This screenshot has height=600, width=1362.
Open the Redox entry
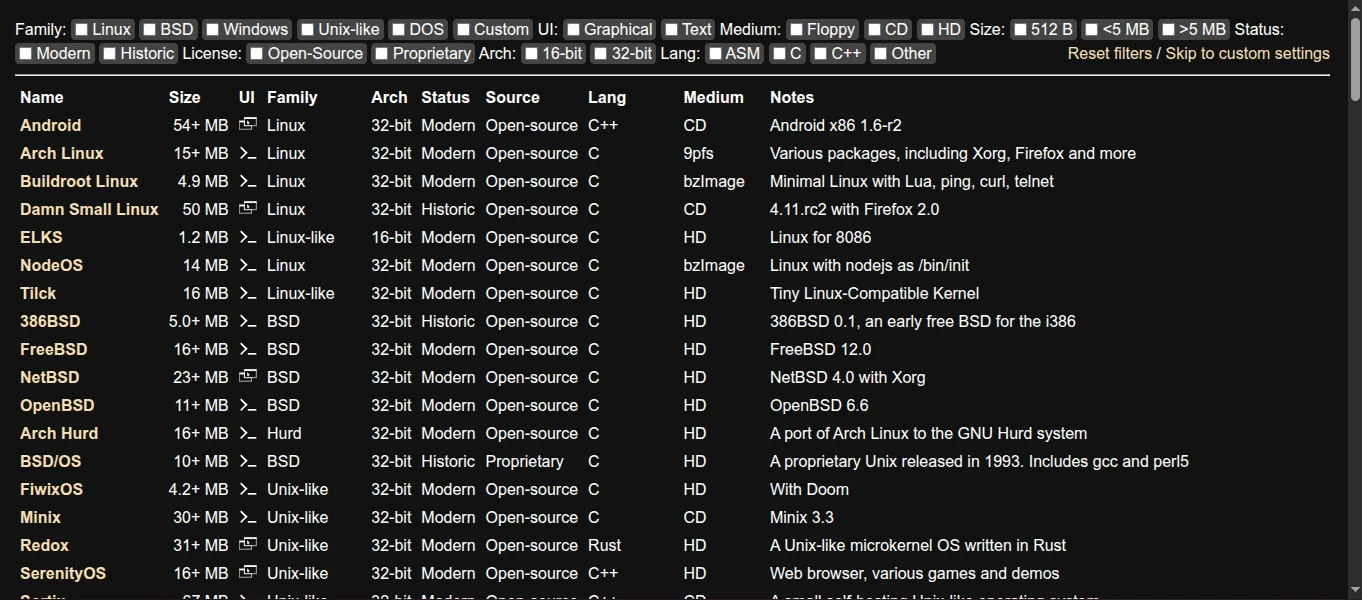coord(44,545)
